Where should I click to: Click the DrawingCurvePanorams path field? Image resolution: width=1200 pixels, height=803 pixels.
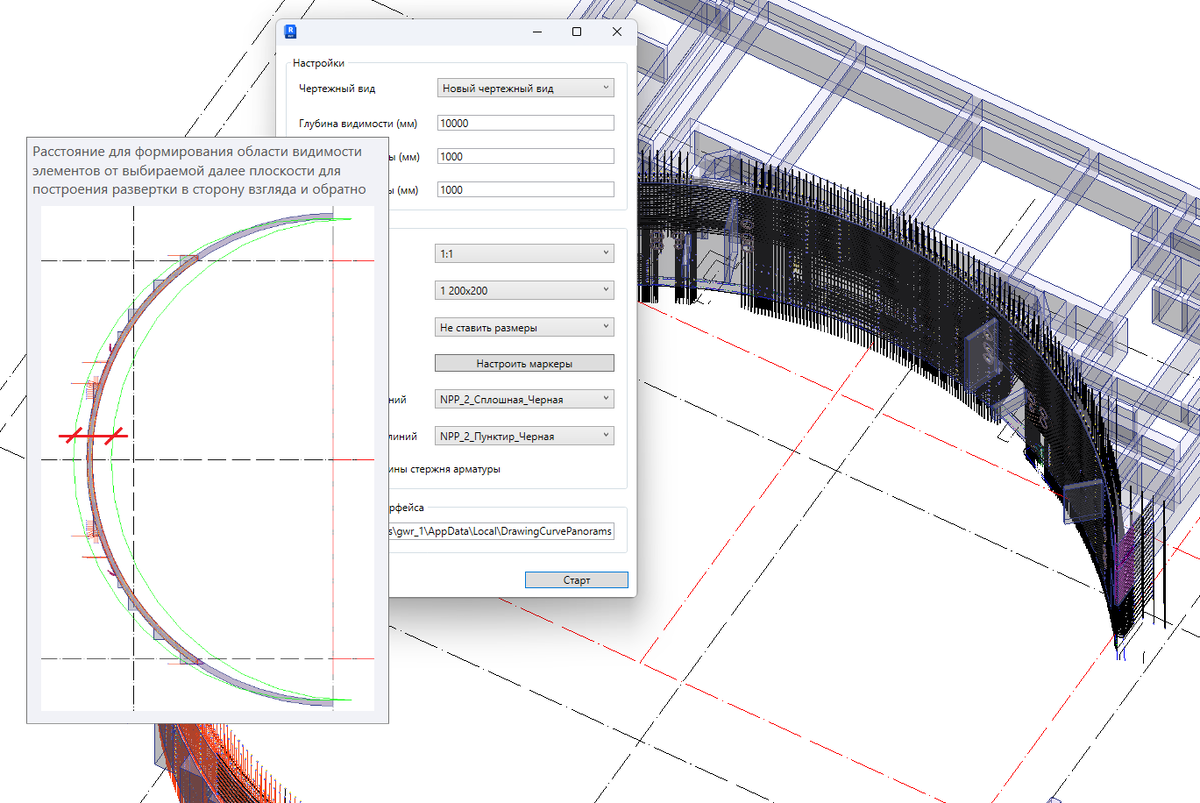click(x=503, y=531)
